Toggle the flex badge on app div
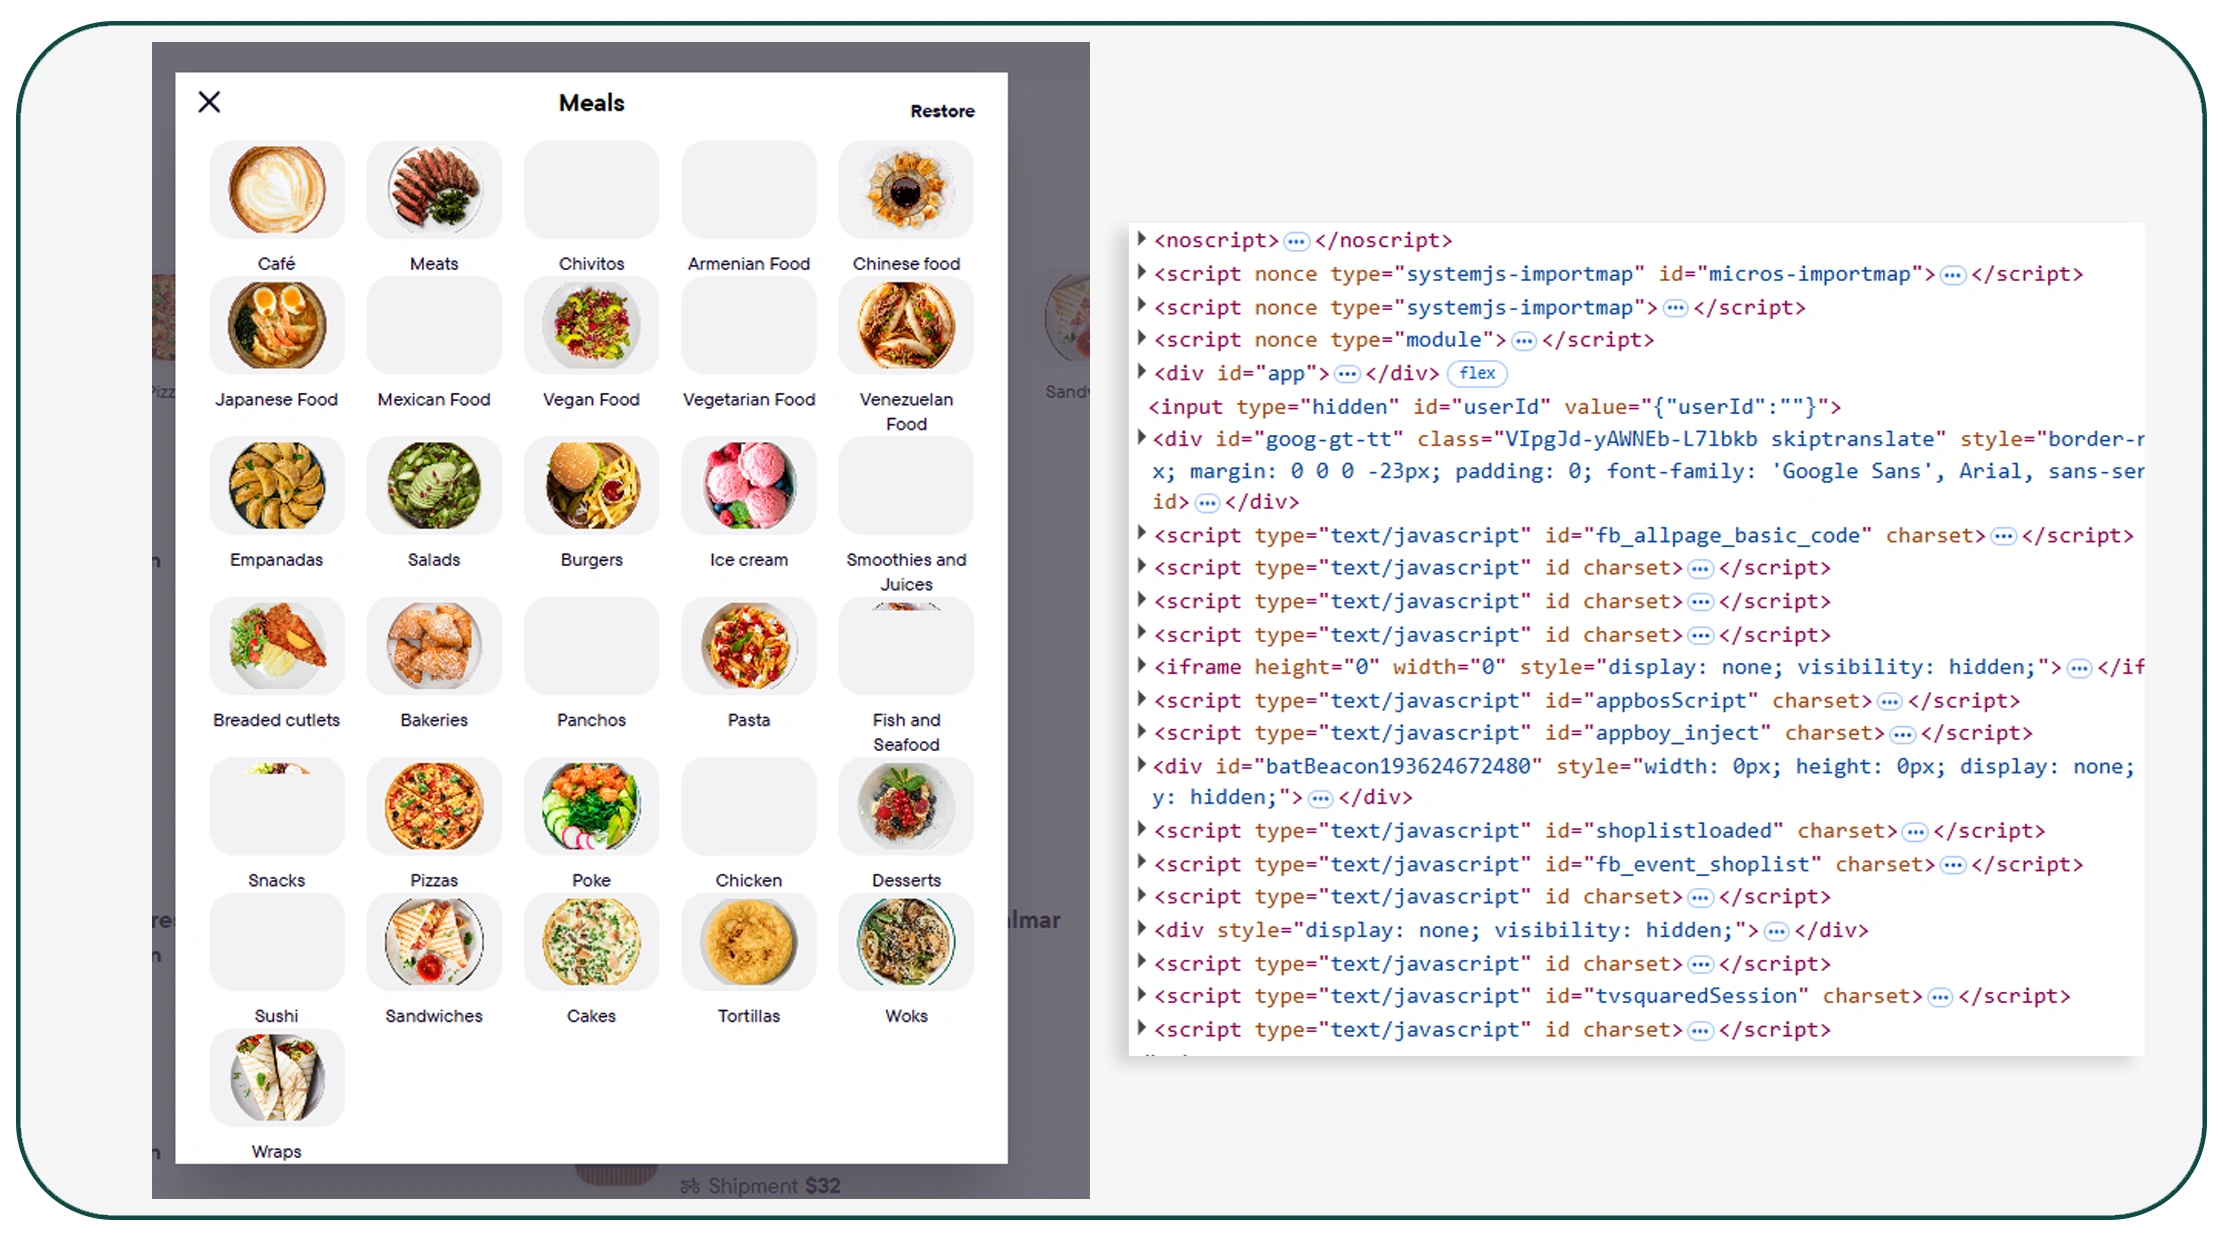The width and height of the screenshot is (2223, 1240). click(1476, 373)
